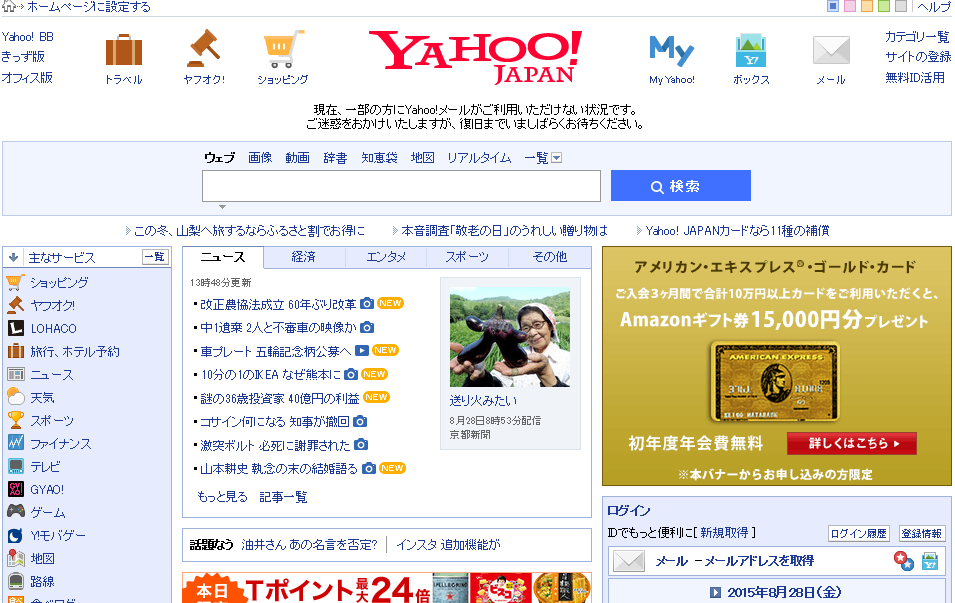955x603 pixels.
Task: Click video icon beside 車プレート headline
Action: (x=362, y=350)
